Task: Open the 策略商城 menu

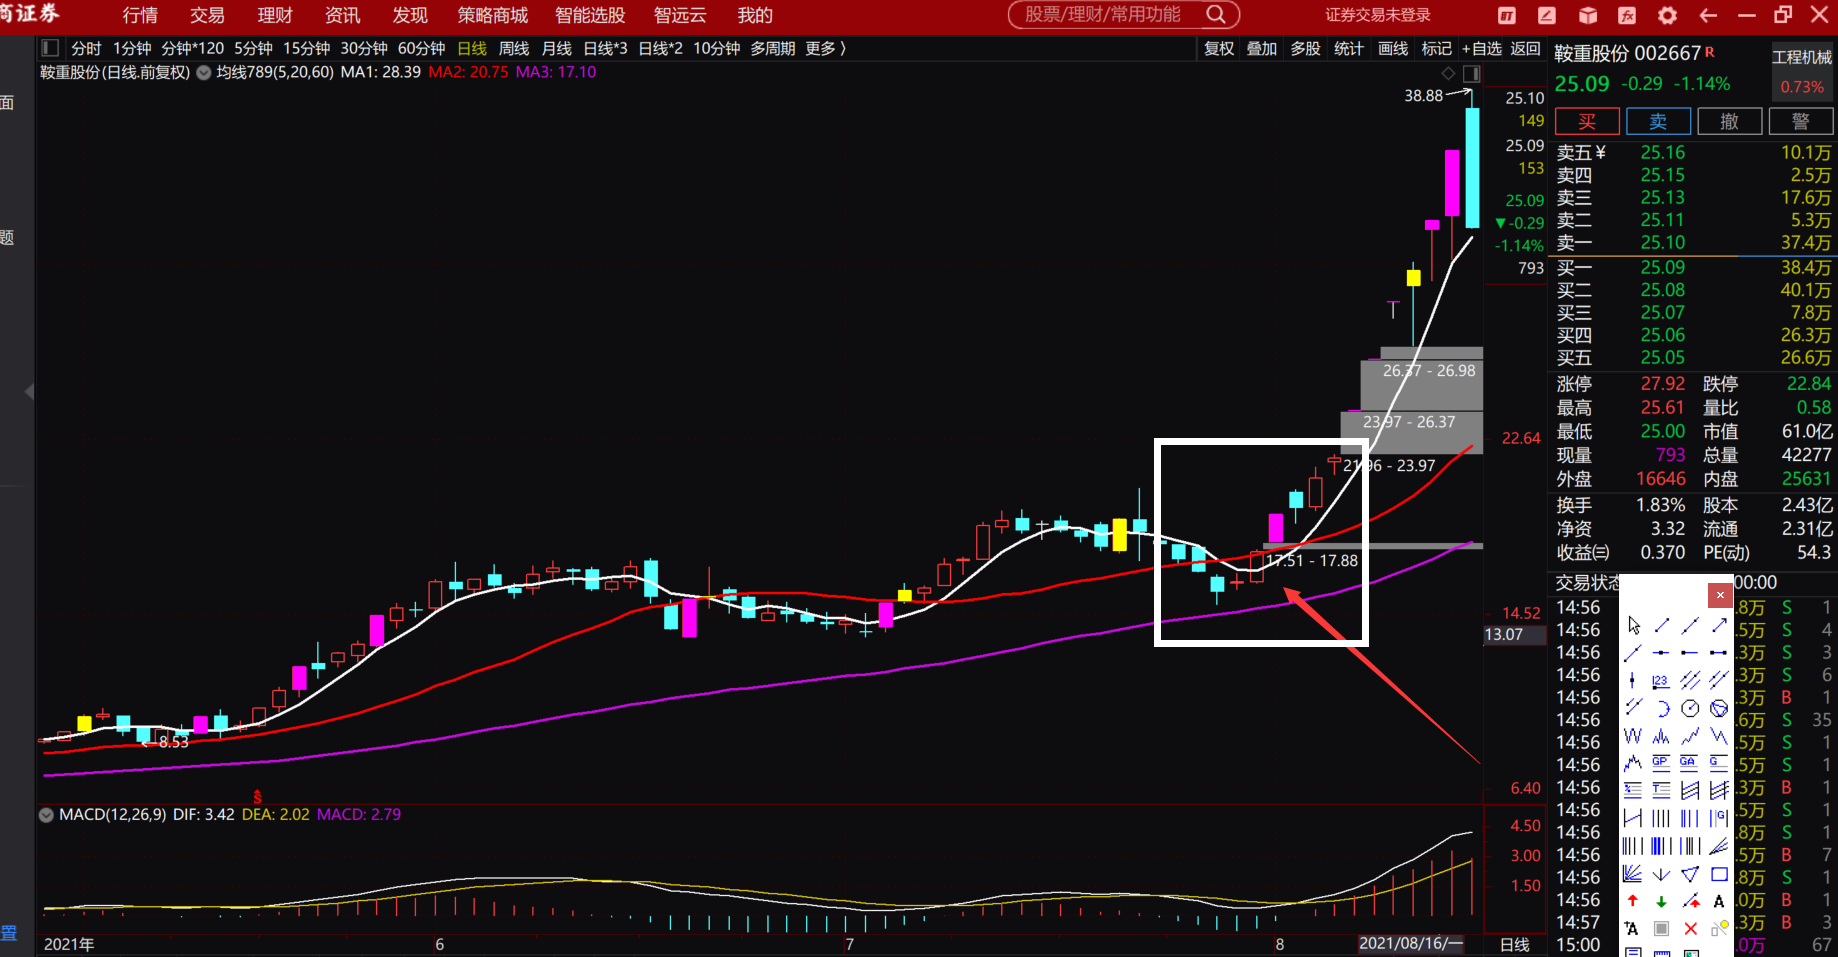Action: pos(492,15)
